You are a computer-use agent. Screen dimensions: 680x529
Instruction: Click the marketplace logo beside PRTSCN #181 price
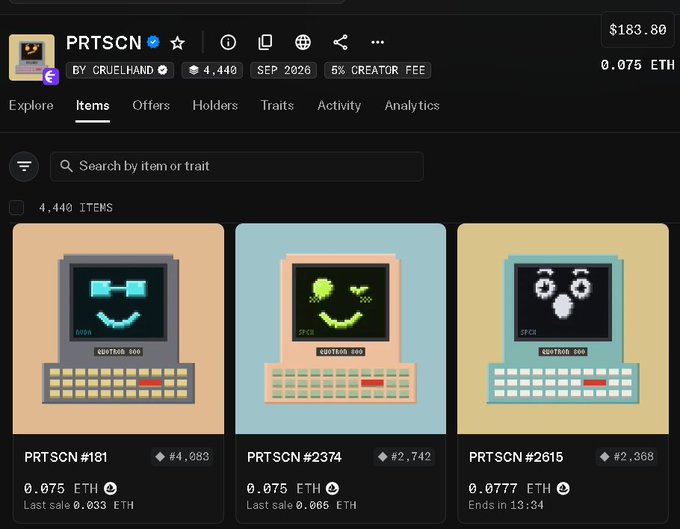coord(110,489)
